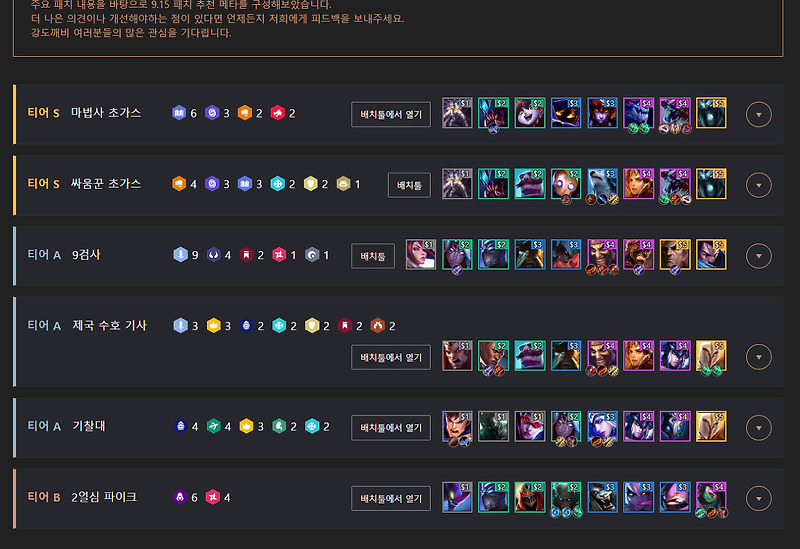Click the gray trait icon showing 1 in 9검사 row
The width and height of the screenshot is (800, 549).
tap(312, 254)
